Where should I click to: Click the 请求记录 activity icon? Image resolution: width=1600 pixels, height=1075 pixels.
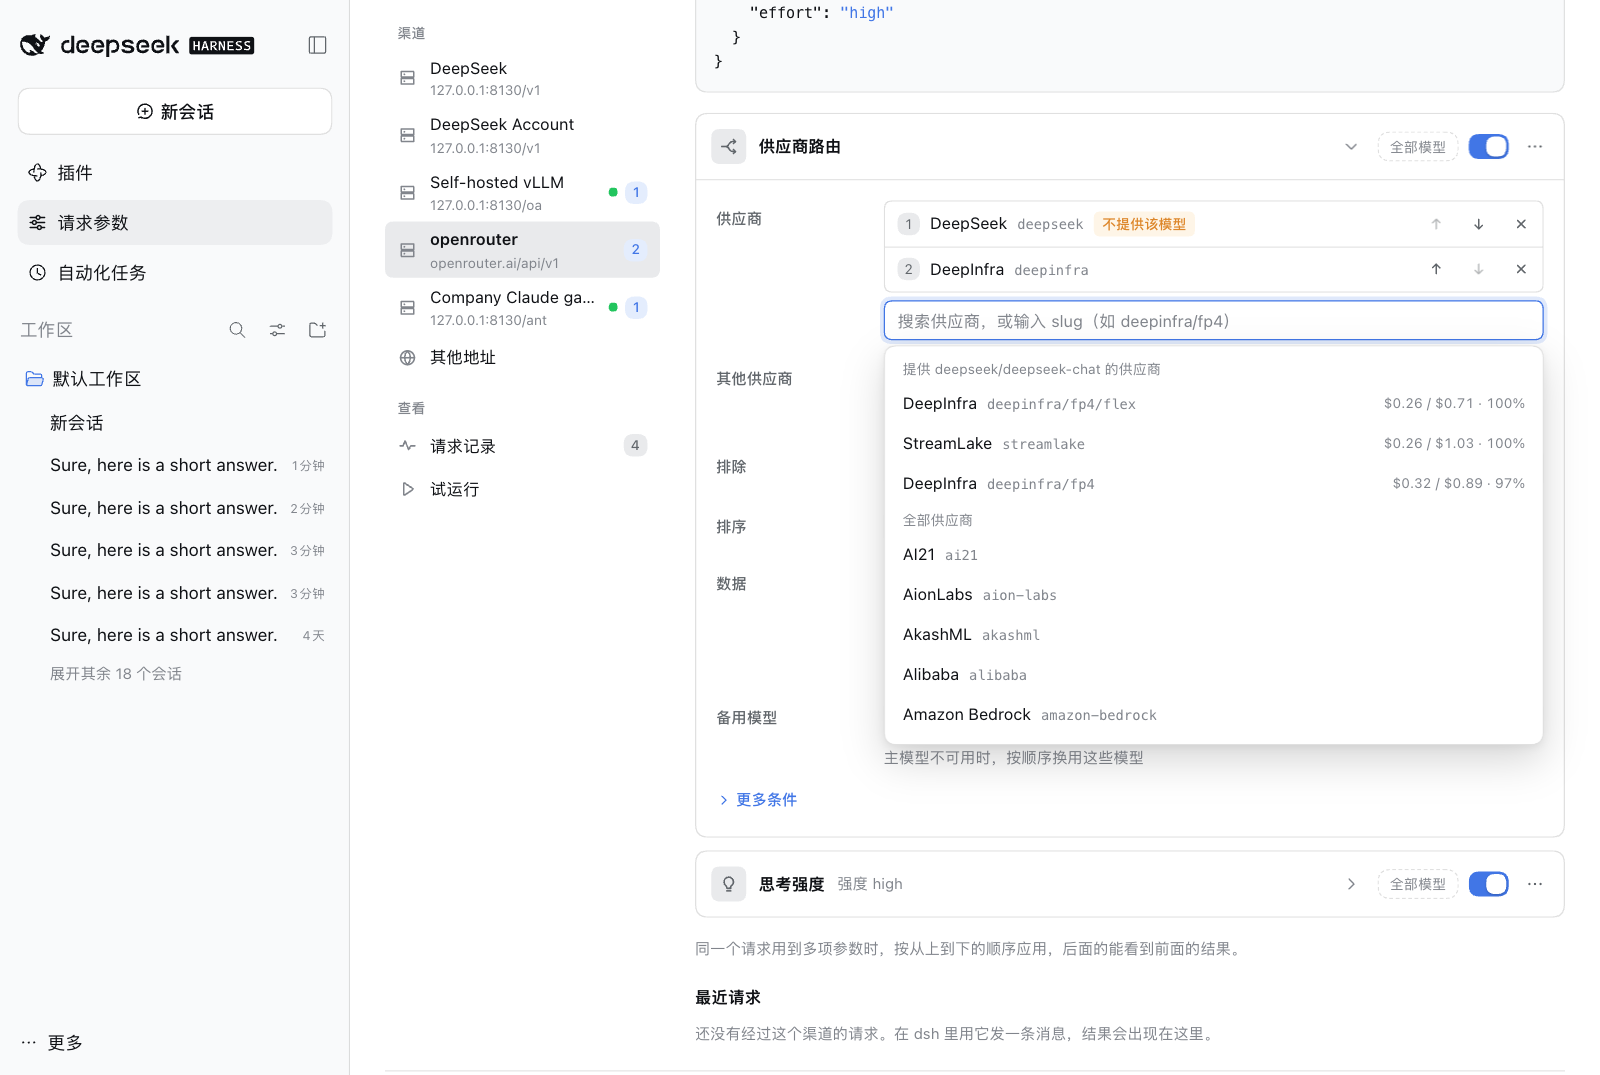(x=408, y=446)
